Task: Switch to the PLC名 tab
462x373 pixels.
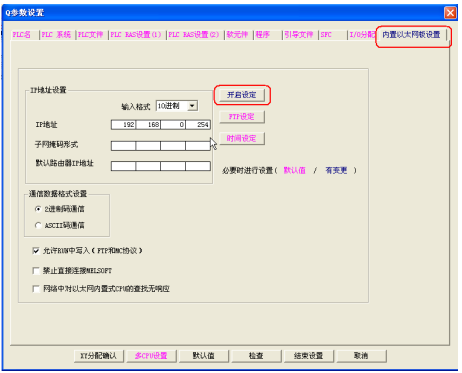Action: point(22,35)
